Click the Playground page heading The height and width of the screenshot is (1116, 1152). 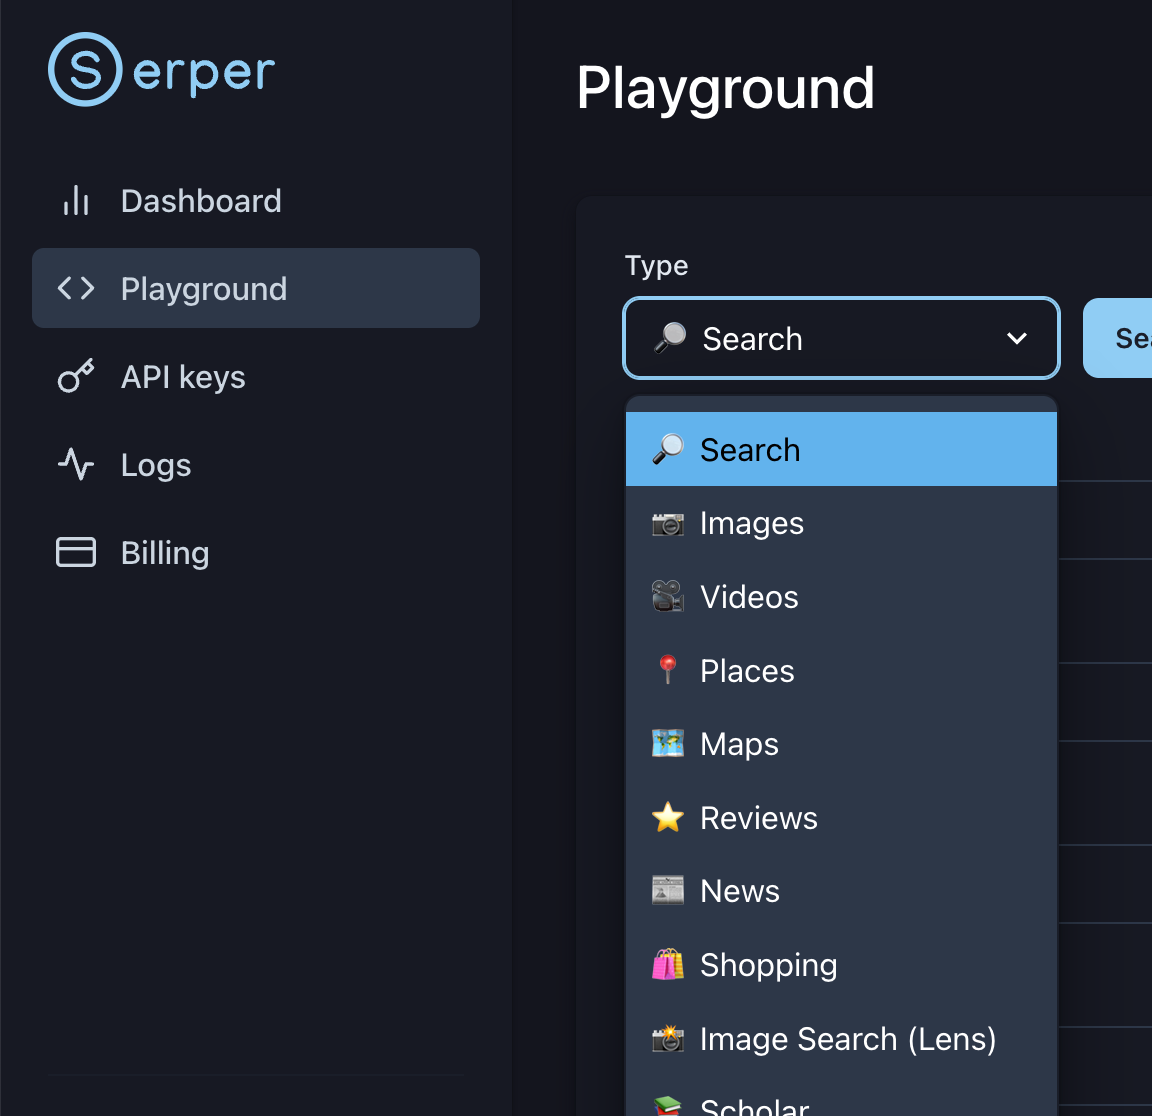725,89
